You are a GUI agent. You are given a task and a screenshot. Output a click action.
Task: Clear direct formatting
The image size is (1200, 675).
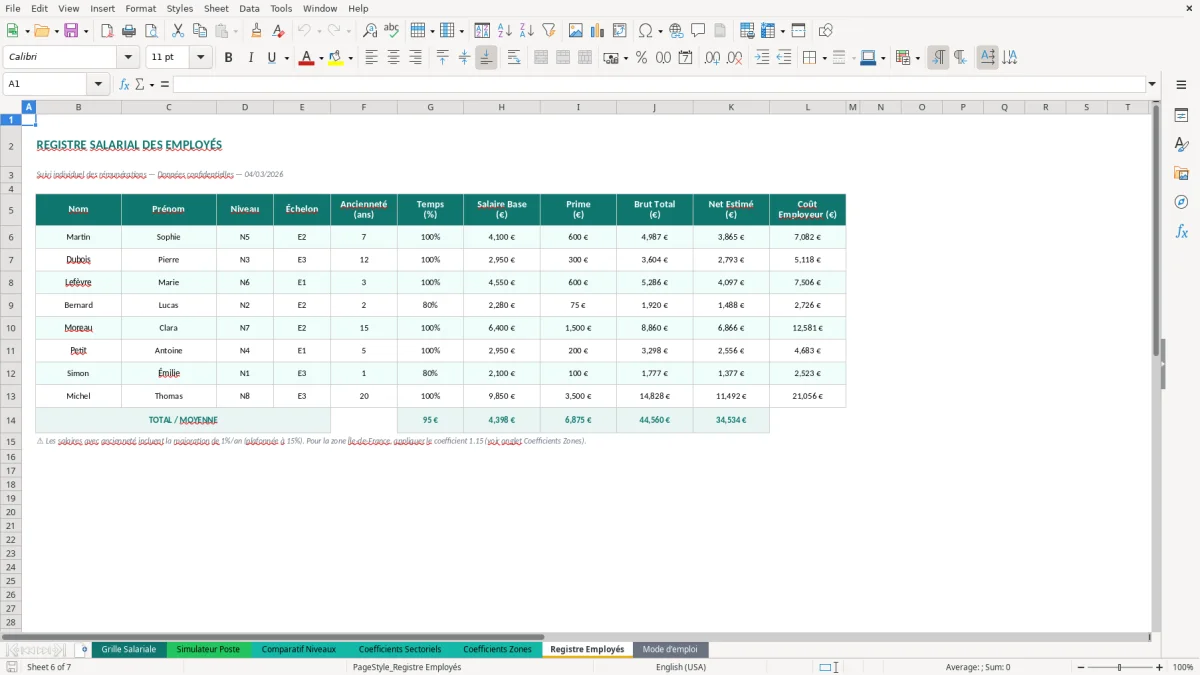coord(277,31)
